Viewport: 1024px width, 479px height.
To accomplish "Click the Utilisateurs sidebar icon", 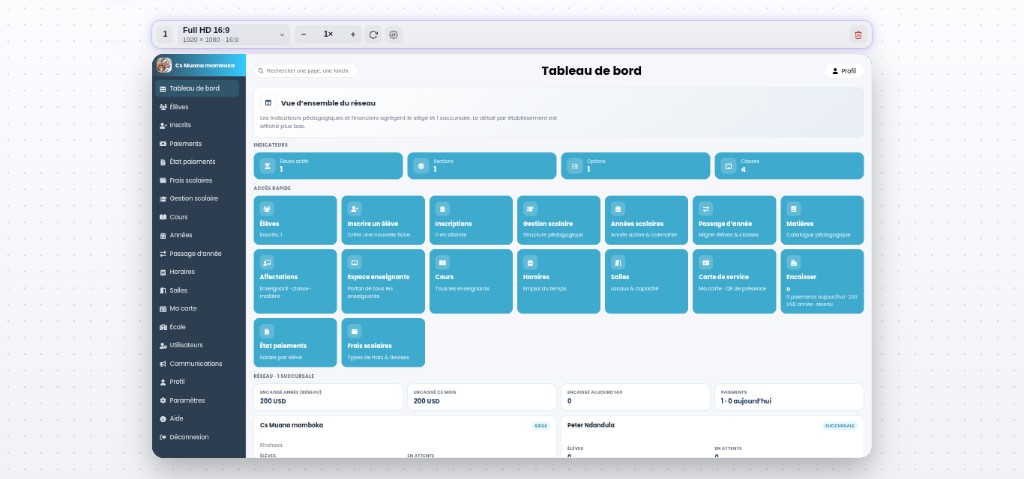I will click(163, 345).
